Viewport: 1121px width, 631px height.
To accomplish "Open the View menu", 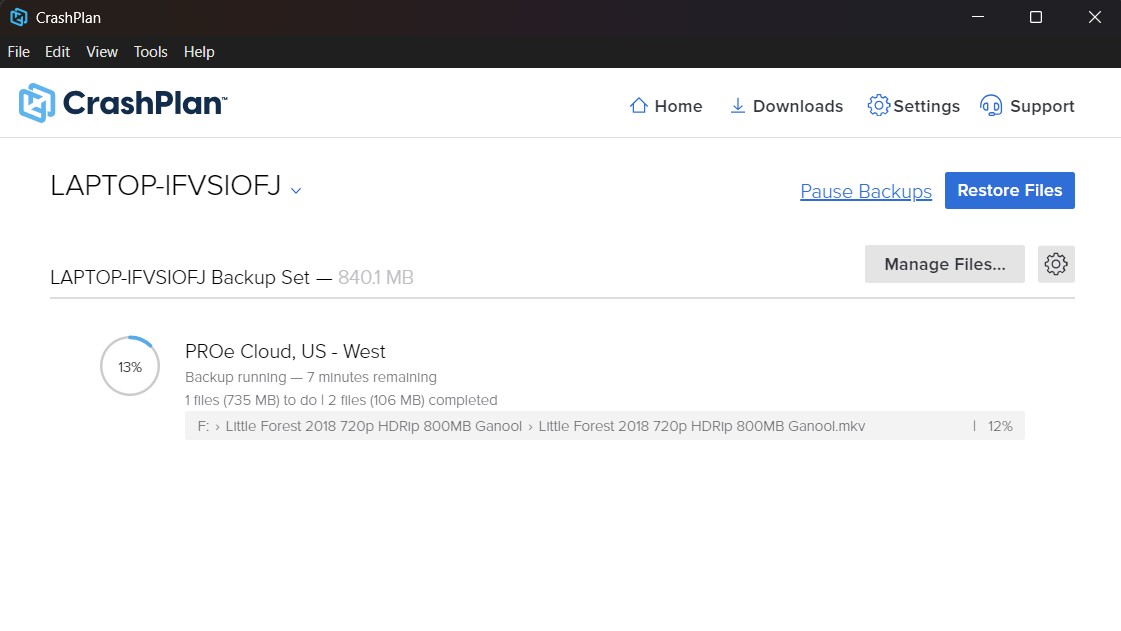I will click(101, 52).
